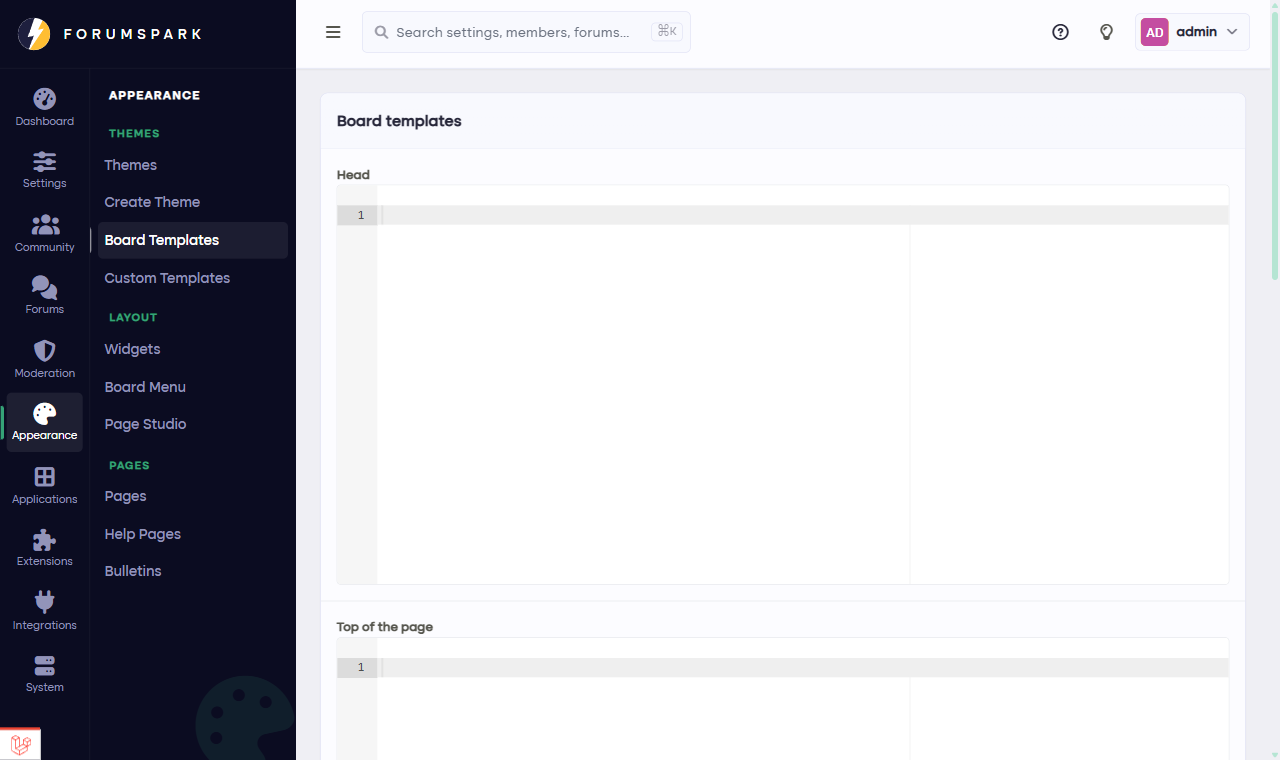Open the Applications grid icon
Viewport: 1280px width, 760px height.
[x=45, y=477]
